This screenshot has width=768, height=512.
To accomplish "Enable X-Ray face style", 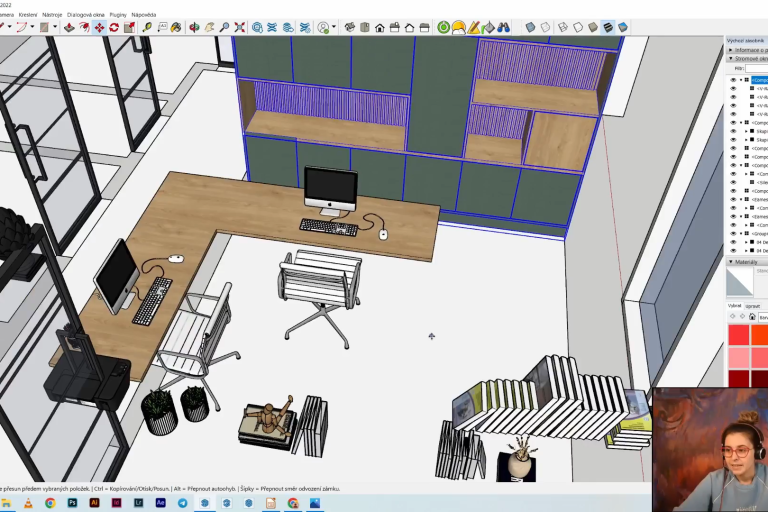I will (x=530, y=27).
